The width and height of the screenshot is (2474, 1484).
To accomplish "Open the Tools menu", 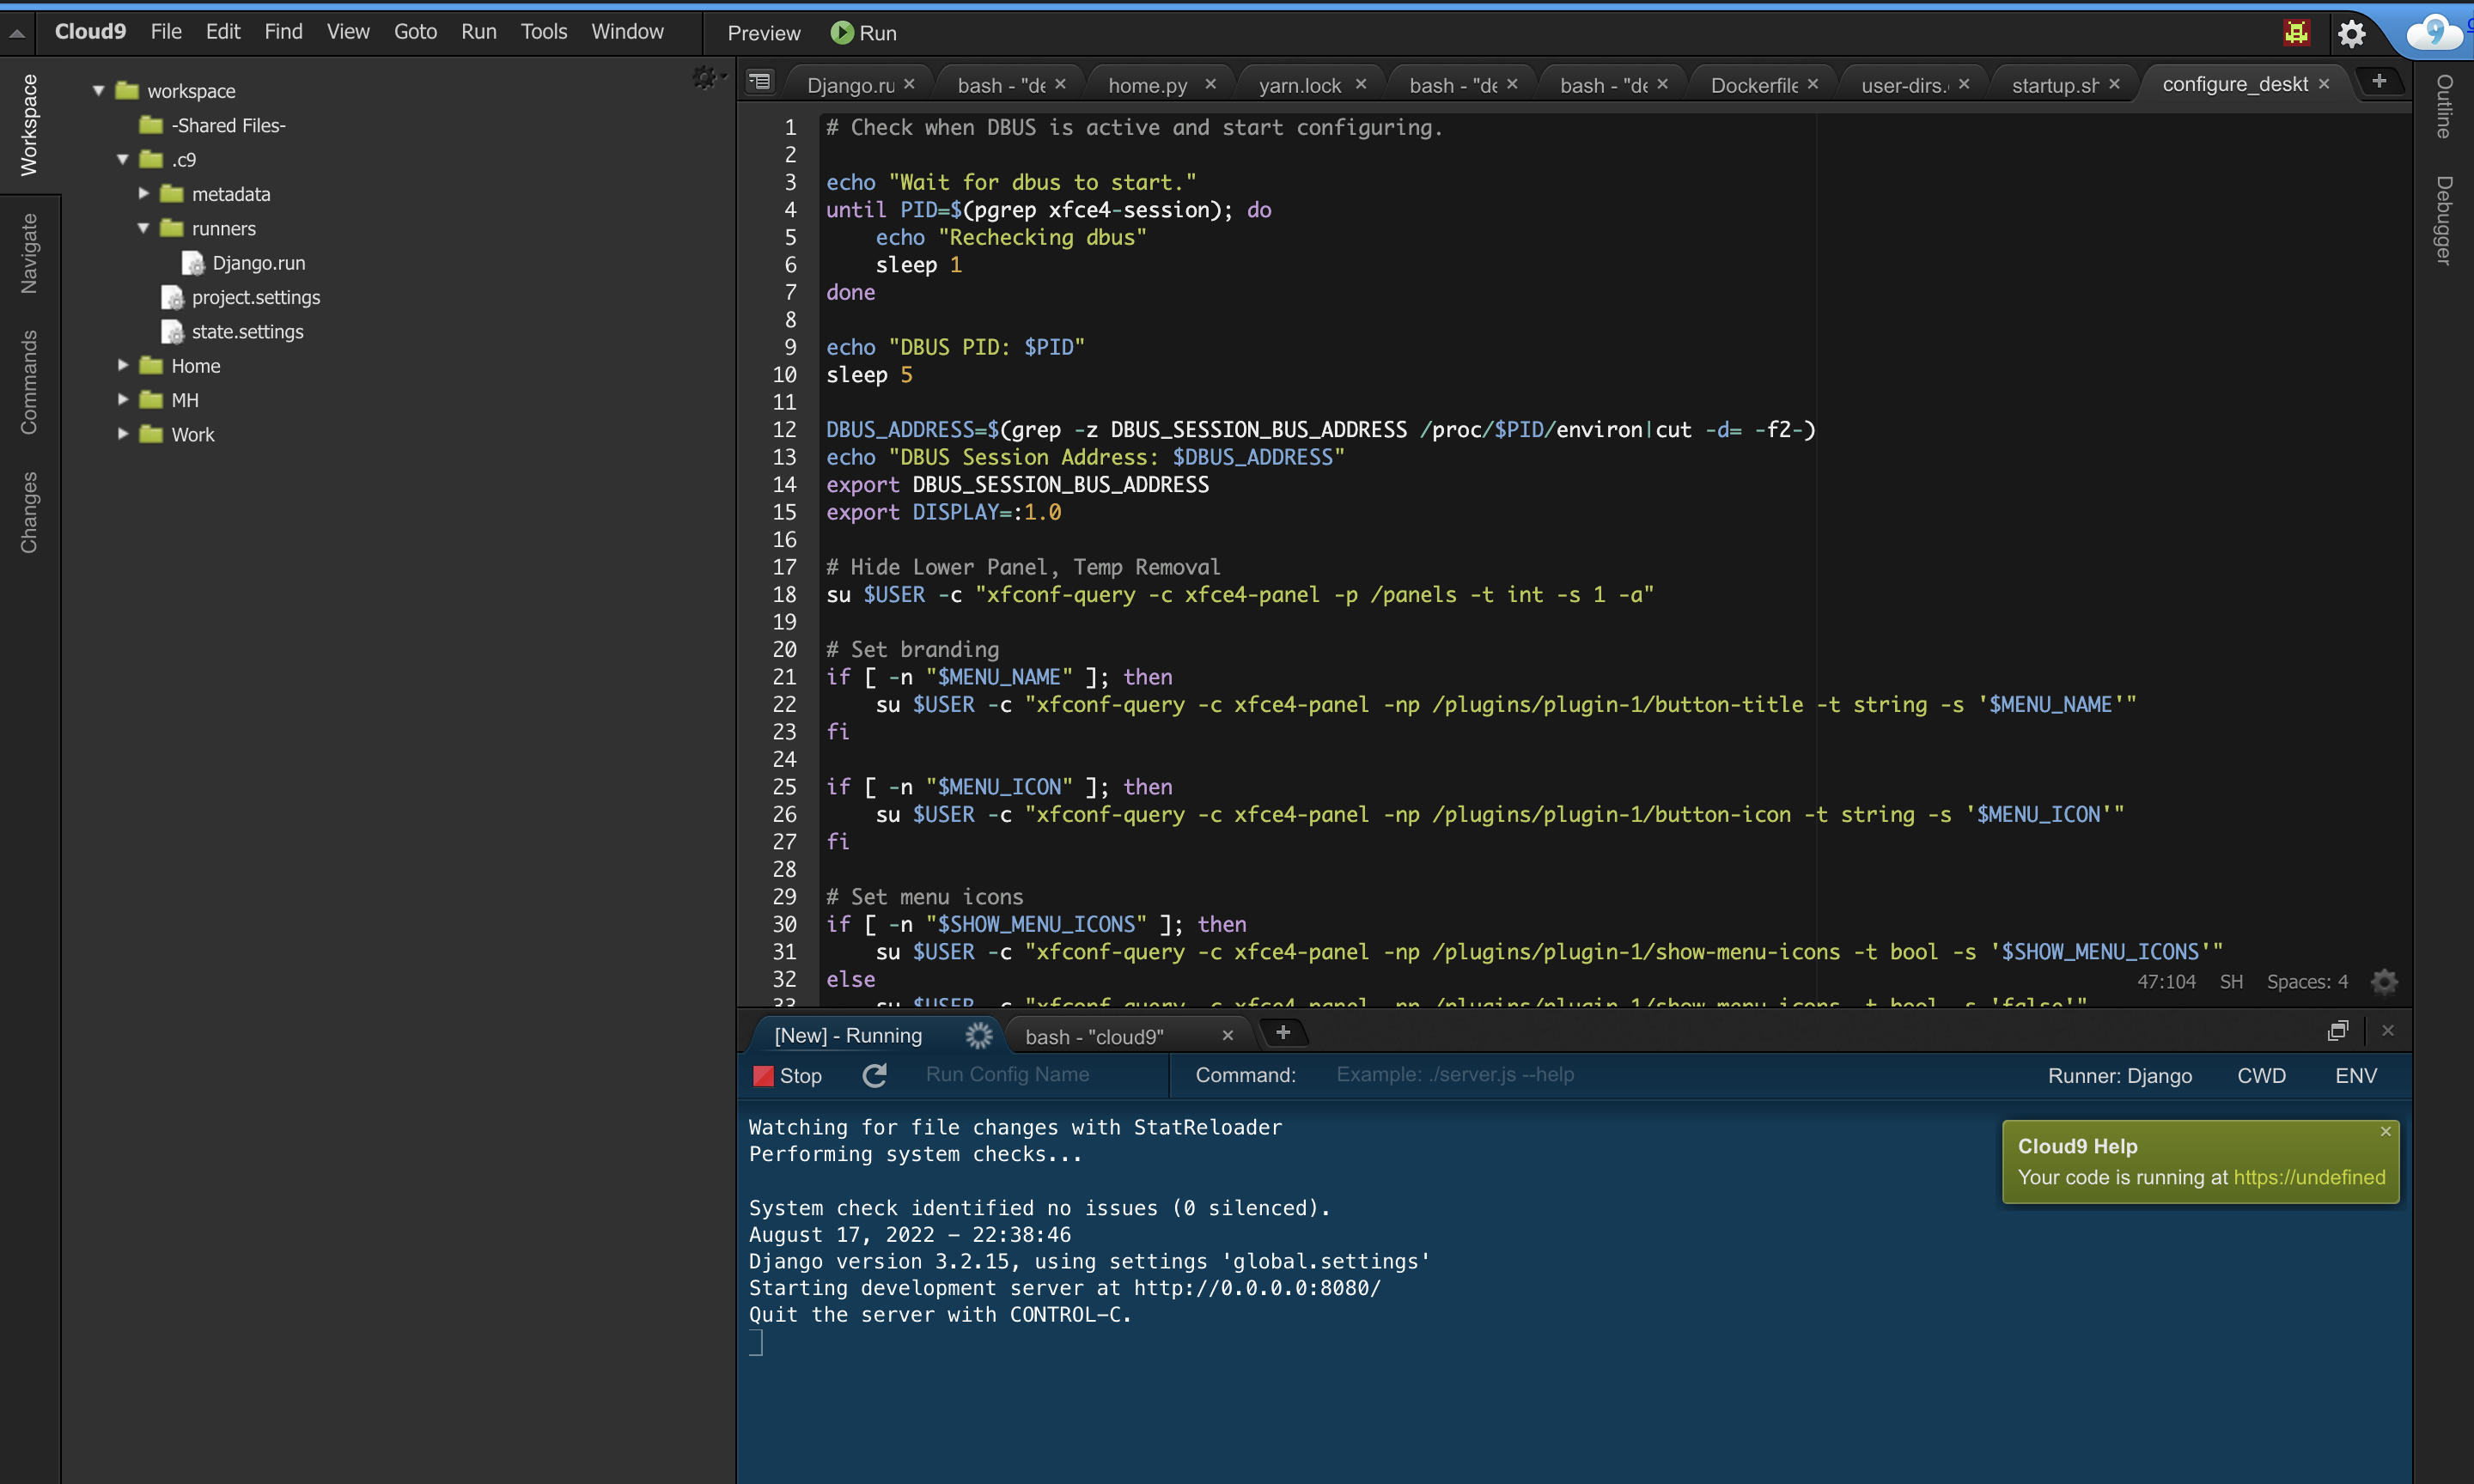I will (x=543, y=32).
